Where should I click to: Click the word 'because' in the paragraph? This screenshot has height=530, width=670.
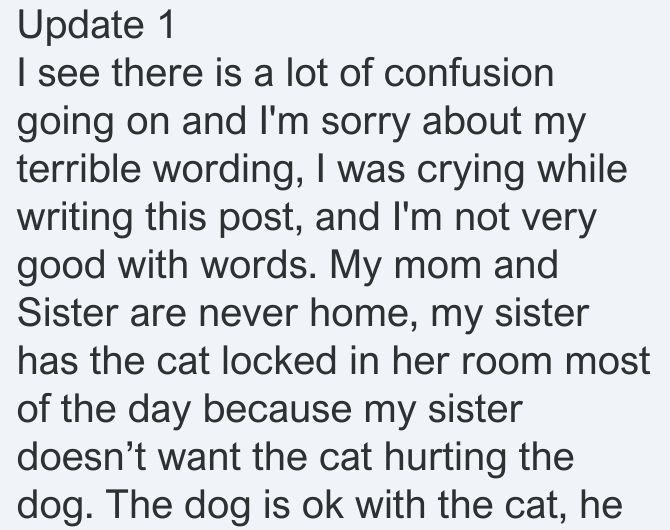(x=277, y=409)
